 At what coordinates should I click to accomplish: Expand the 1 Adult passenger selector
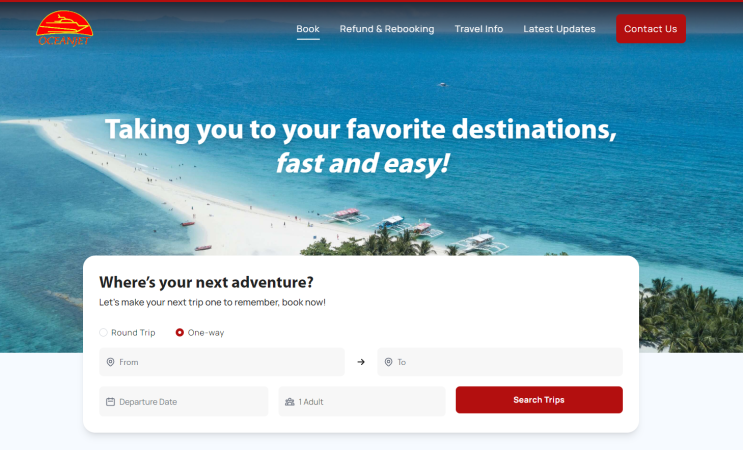click(x=362, y=402)
